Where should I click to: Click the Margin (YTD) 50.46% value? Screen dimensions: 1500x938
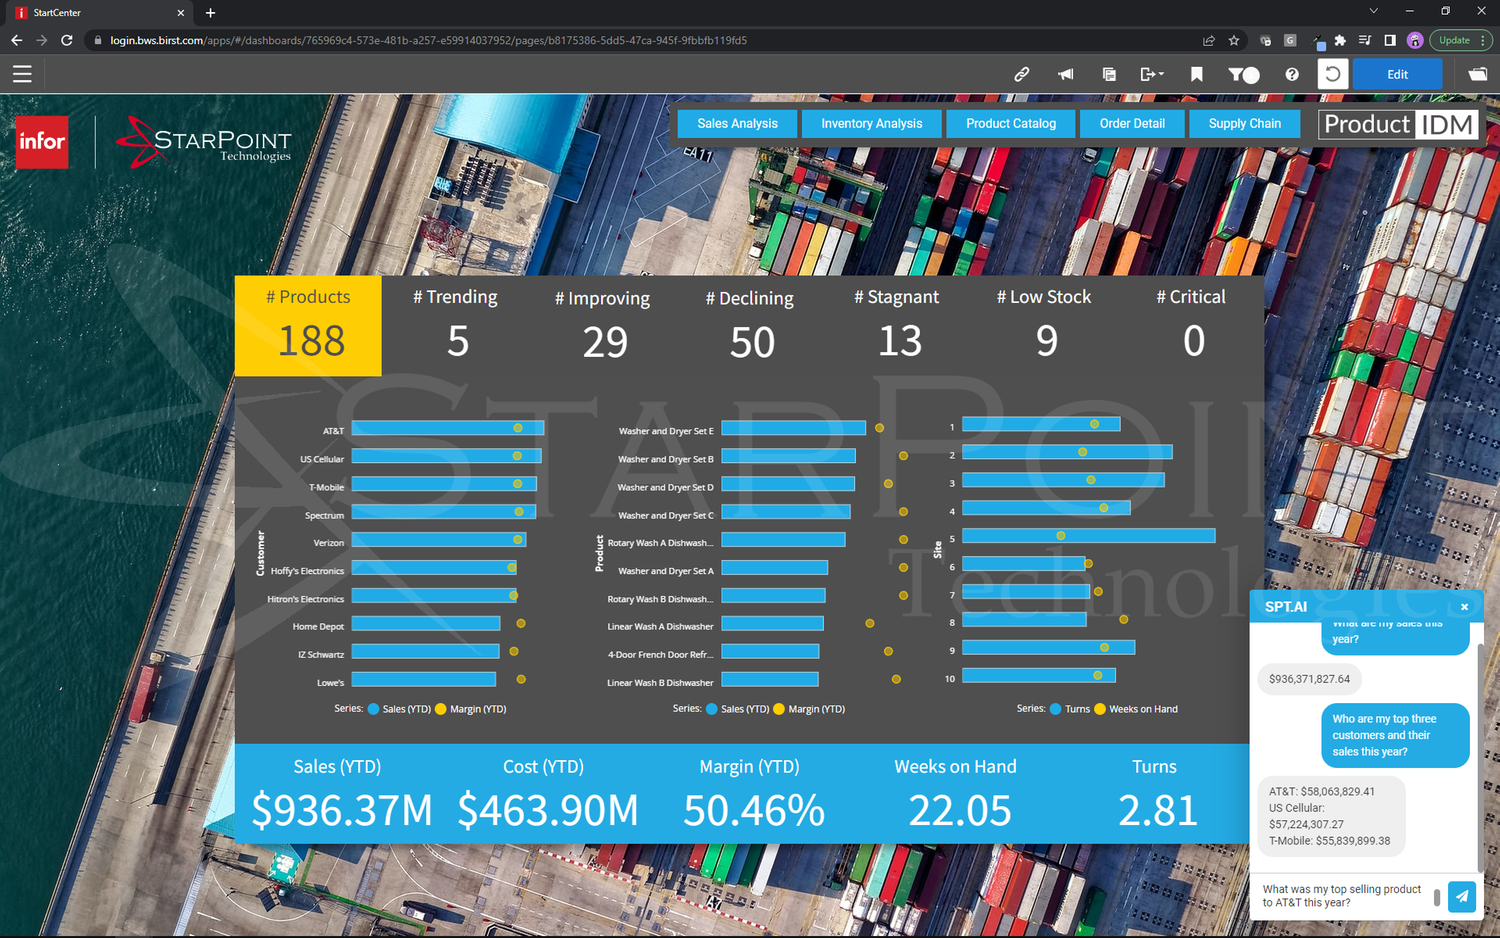(753, 810)
